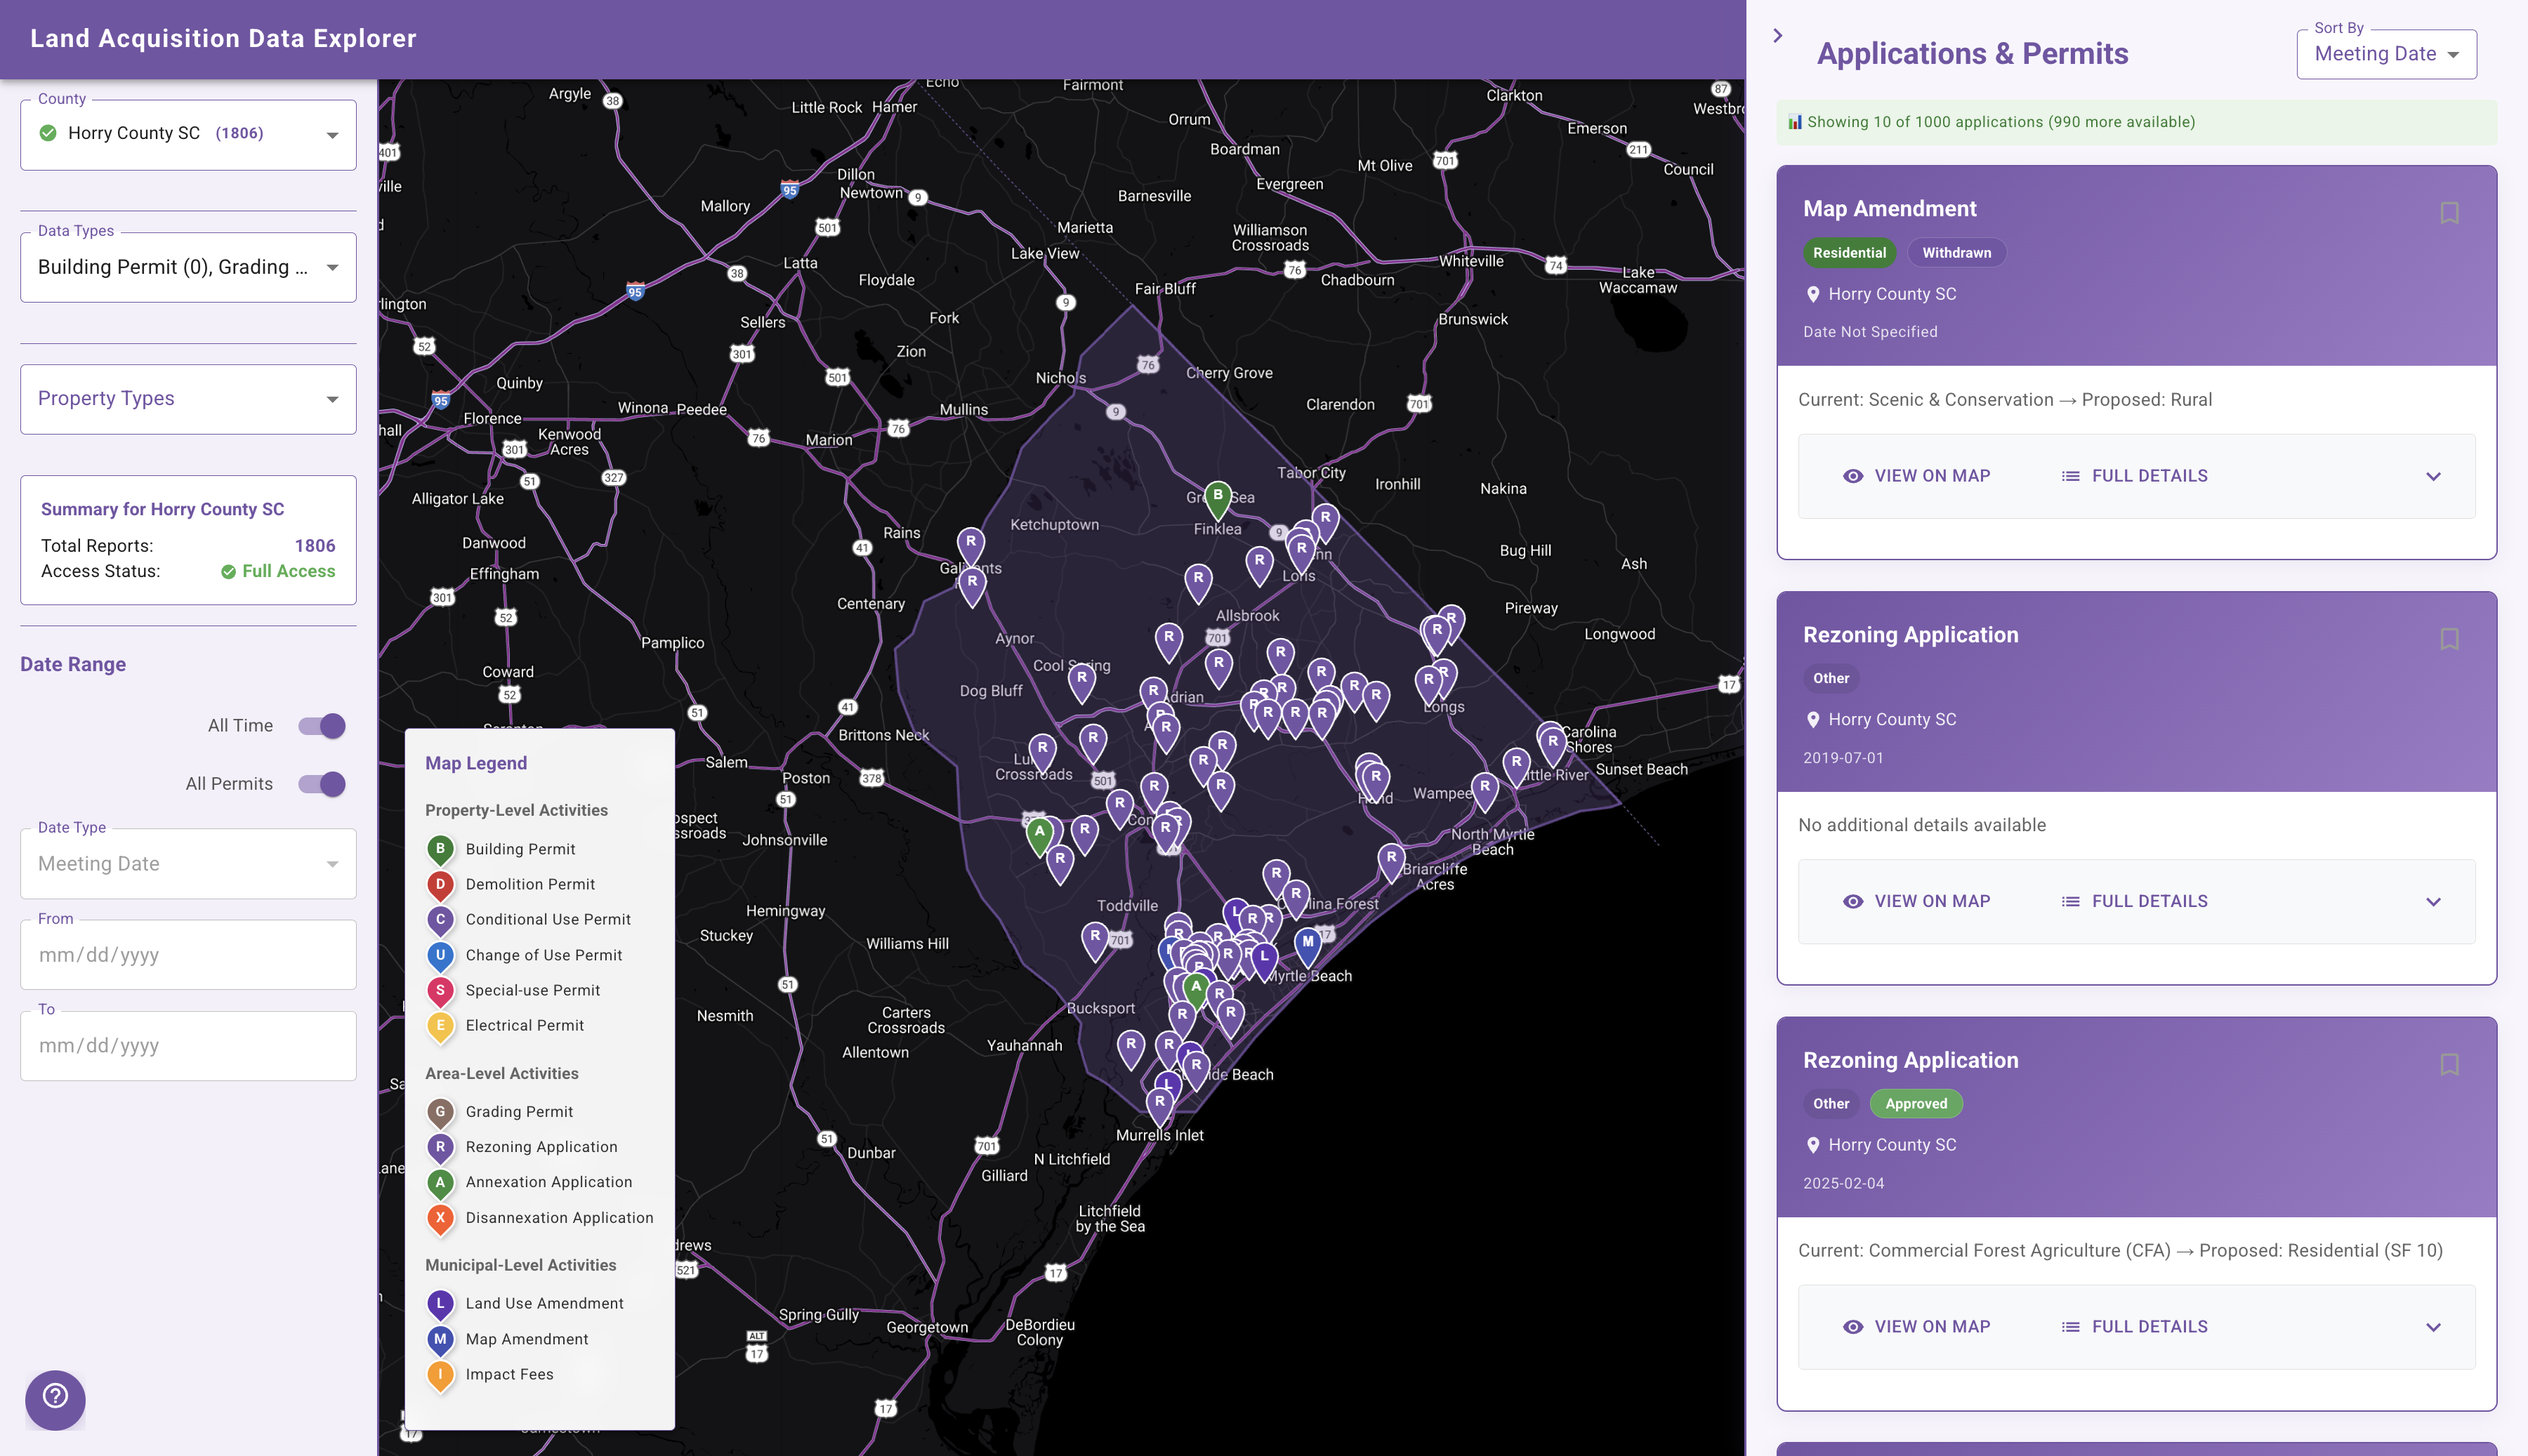Click a rezoning 'R' marker near Loris
This screenshot has width=2528, height=1456.
pos(1300,548)
